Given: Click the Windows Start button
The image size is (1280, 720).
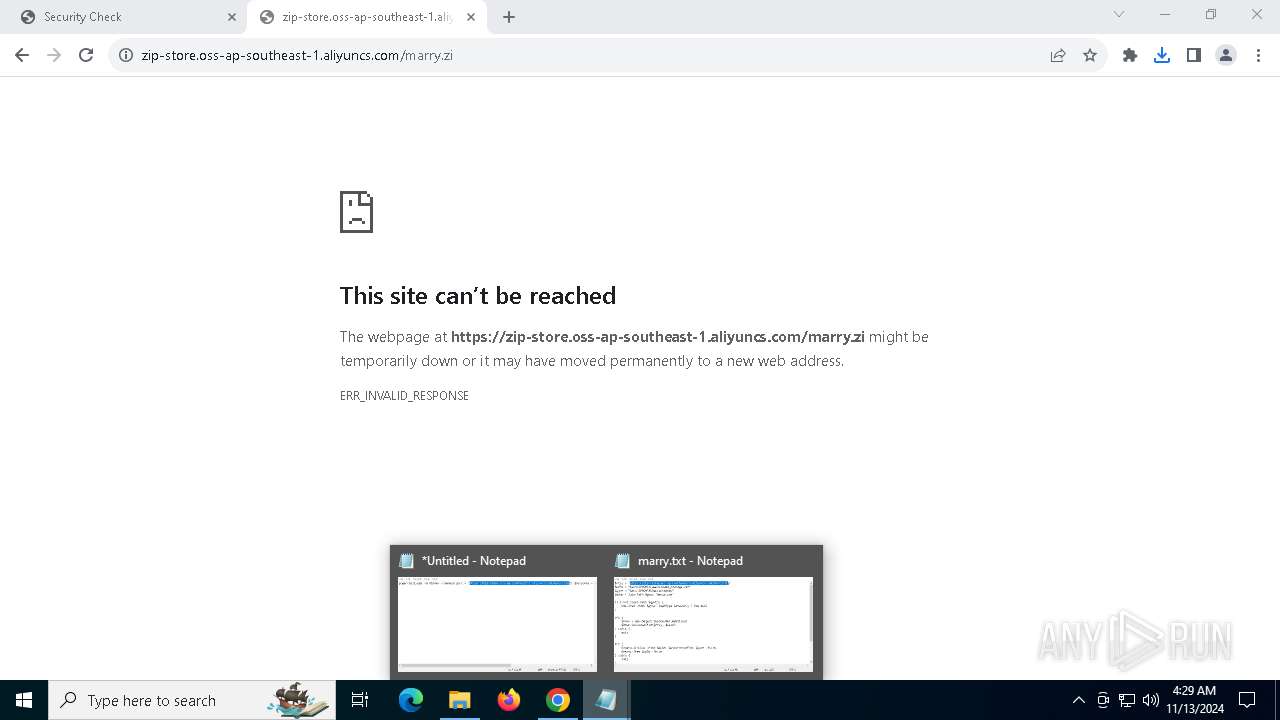Looking at the screenshot, I should (x=24, y=700).
